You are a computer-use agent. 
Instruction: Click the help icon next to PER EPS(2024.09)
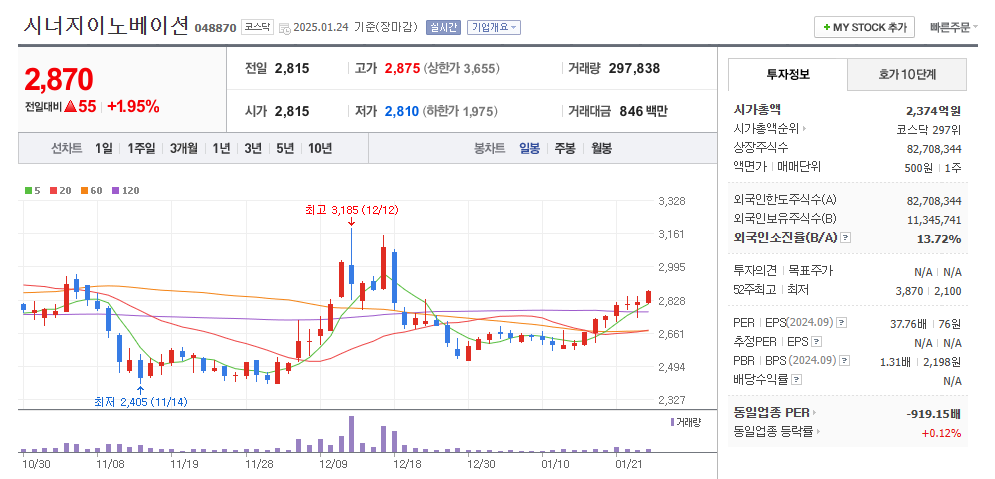coord(841,323)
